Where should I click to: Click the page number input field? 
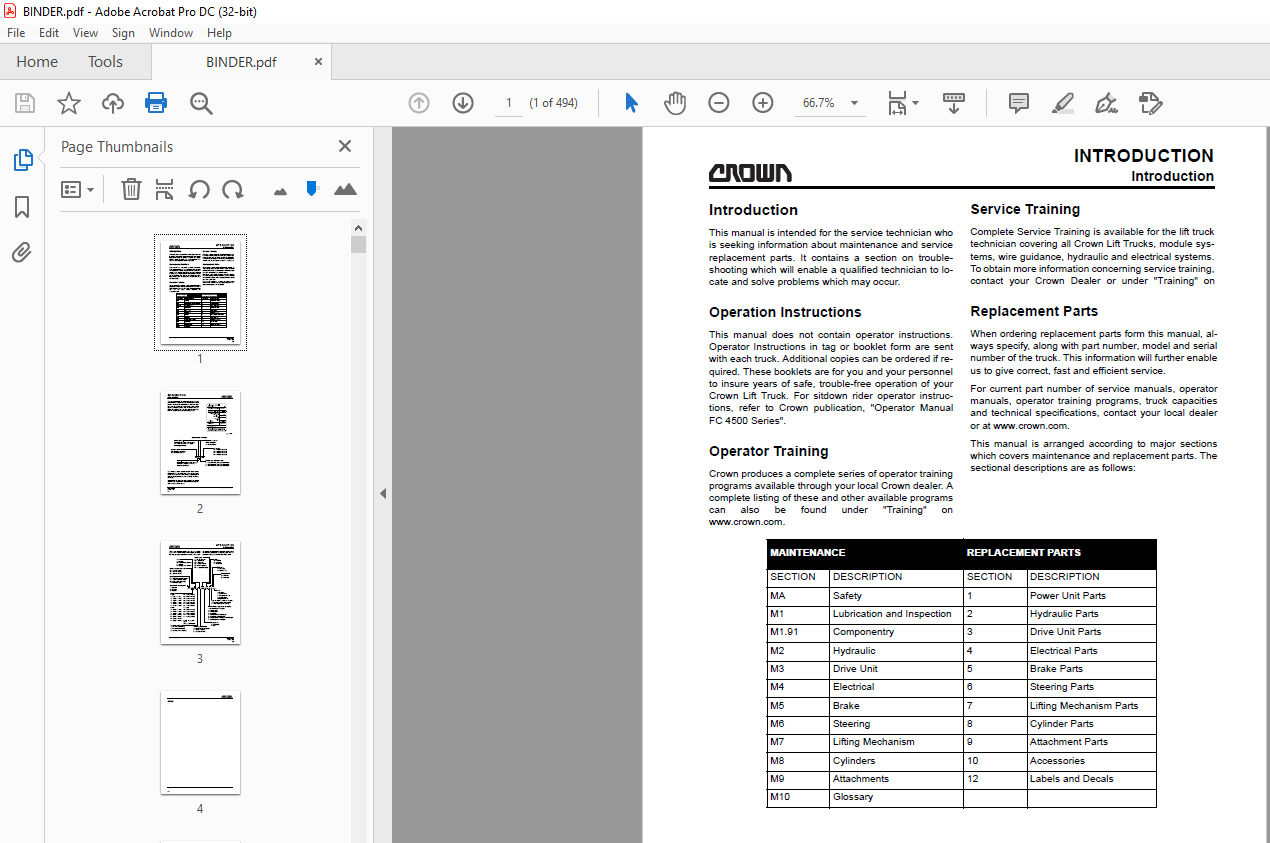pyautogui.click(x=508, y=103)
